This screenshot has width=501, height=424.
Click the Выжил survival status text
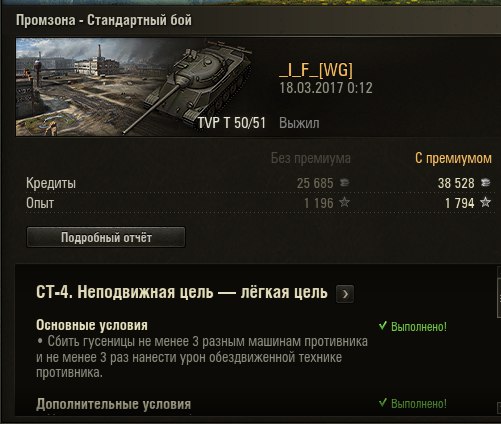click(299, 123)
